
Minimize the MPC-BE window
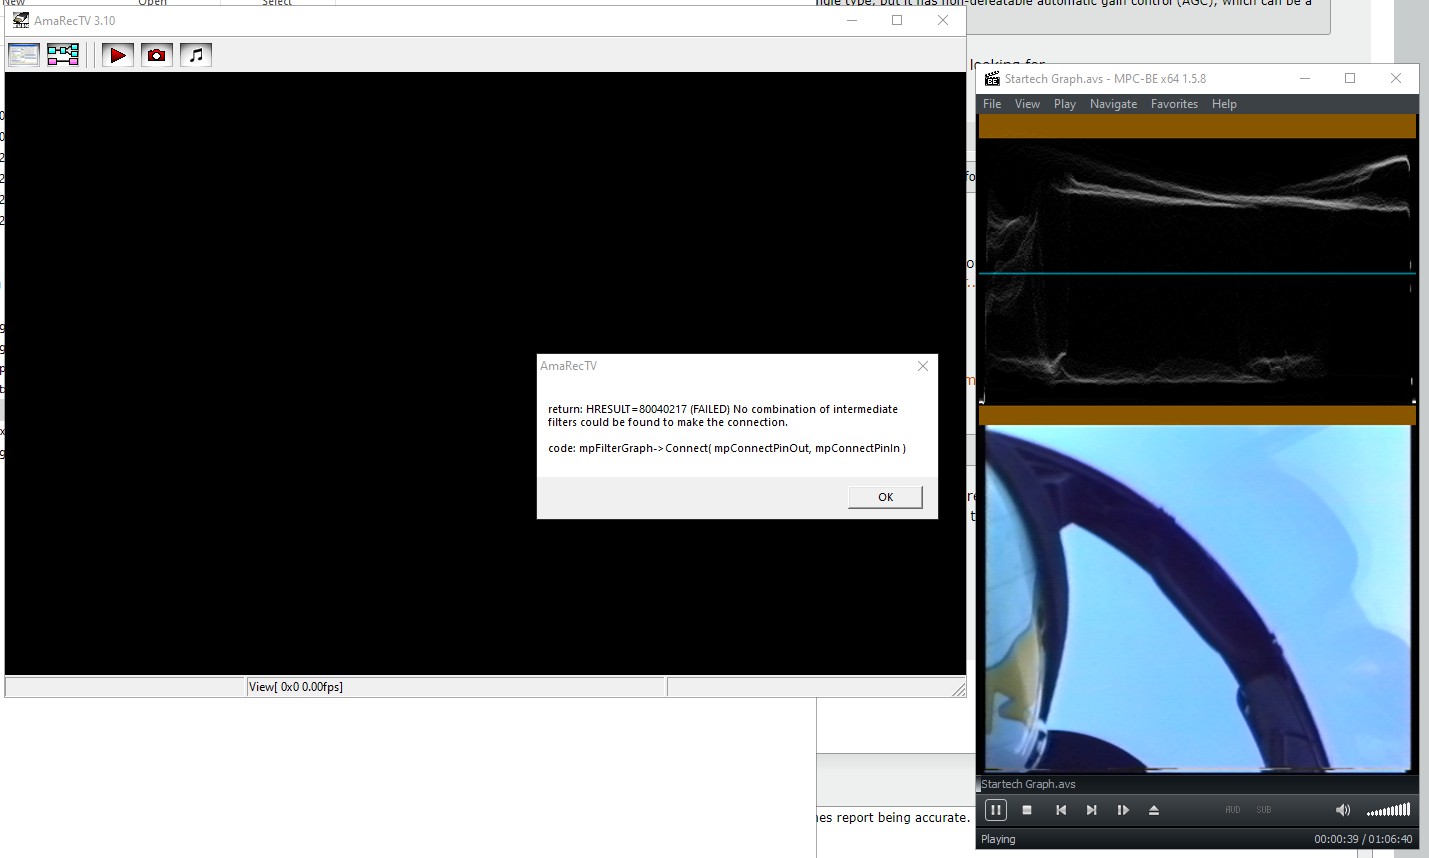point(1305,78)
